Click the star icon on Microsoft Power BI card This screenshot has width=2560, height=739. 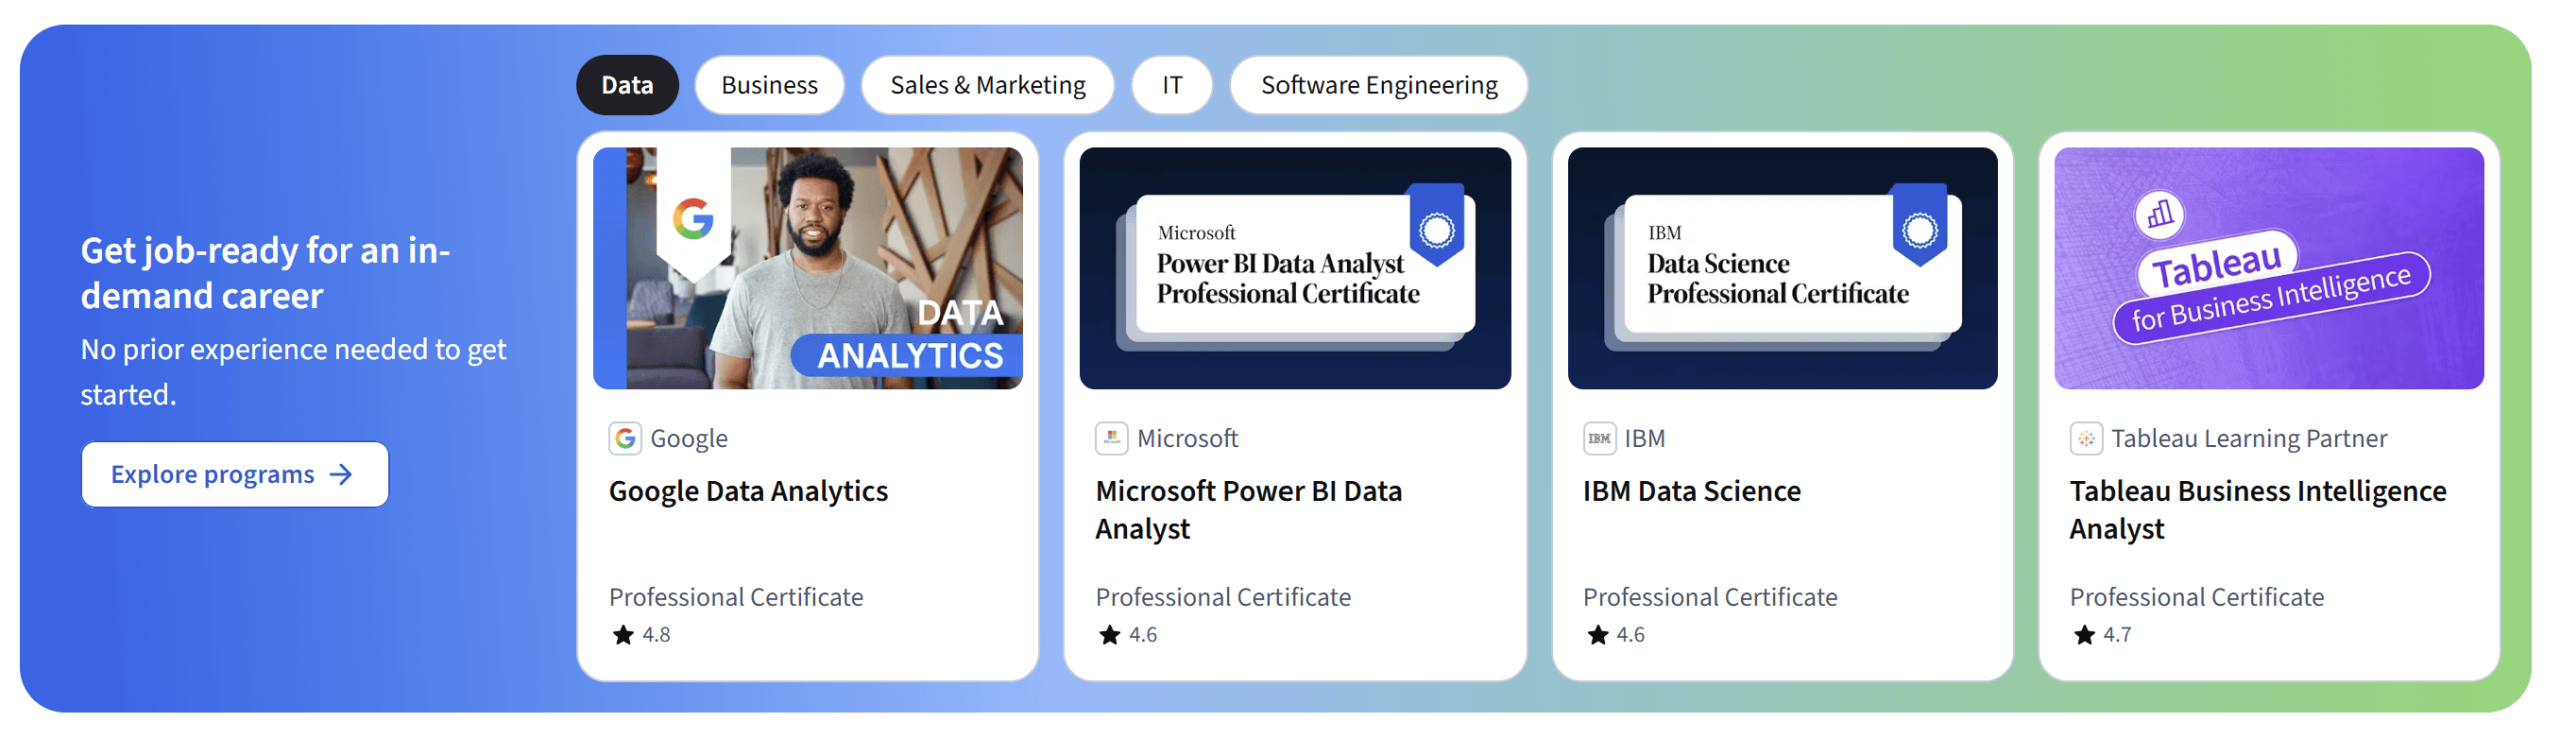coord(1109,635)
